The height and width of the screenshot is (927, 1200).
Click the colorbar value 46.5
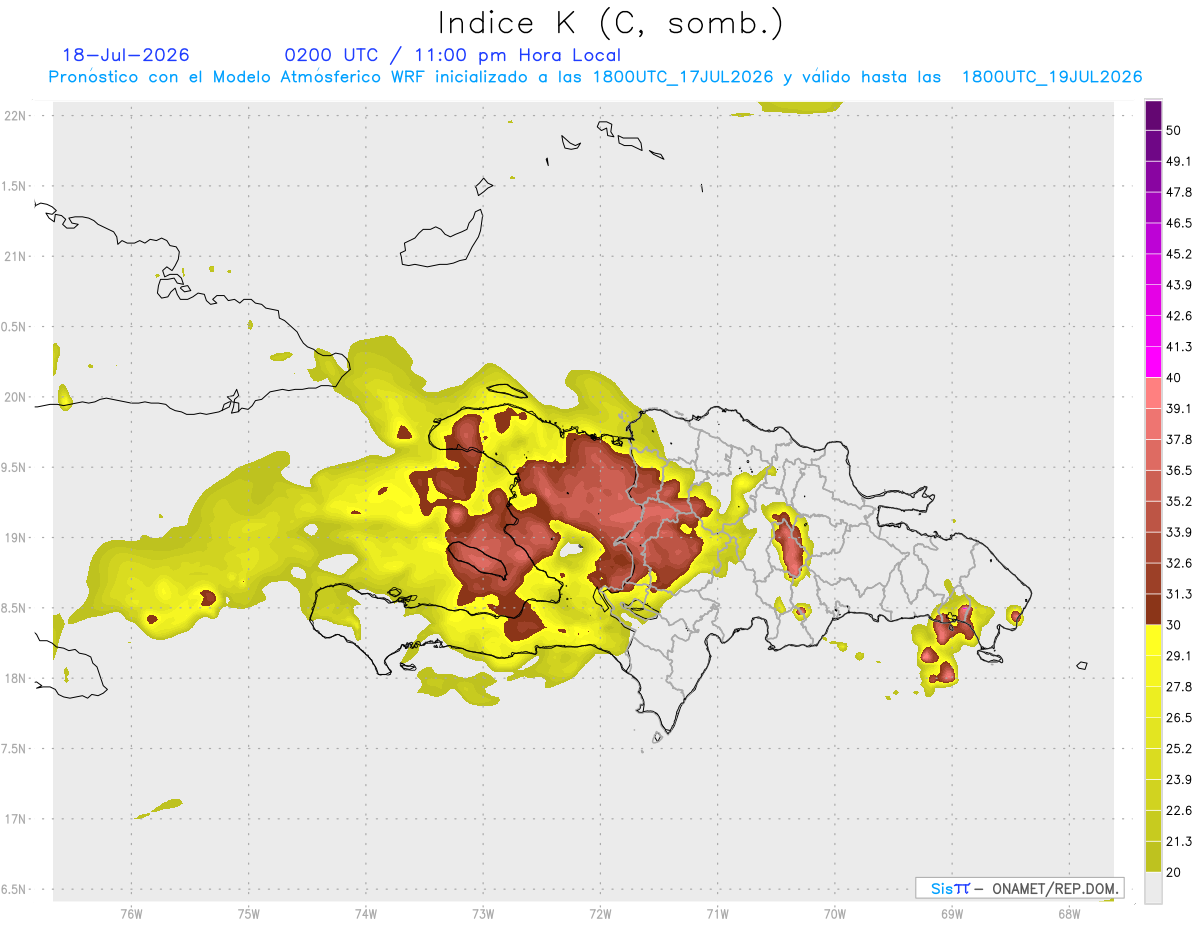1179,223
